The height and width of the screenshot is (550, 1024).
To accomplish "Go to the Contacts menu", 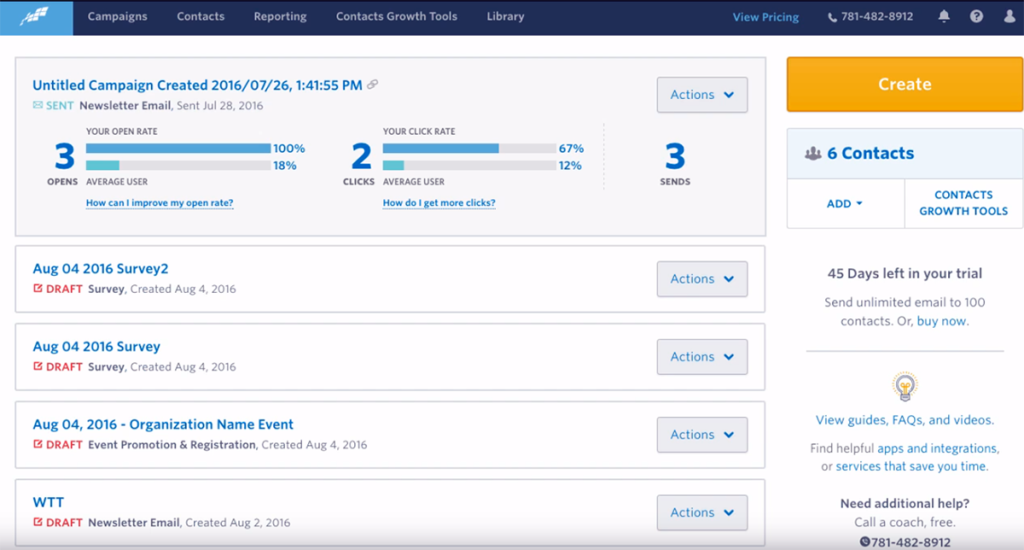I will [x=200, y=16].
